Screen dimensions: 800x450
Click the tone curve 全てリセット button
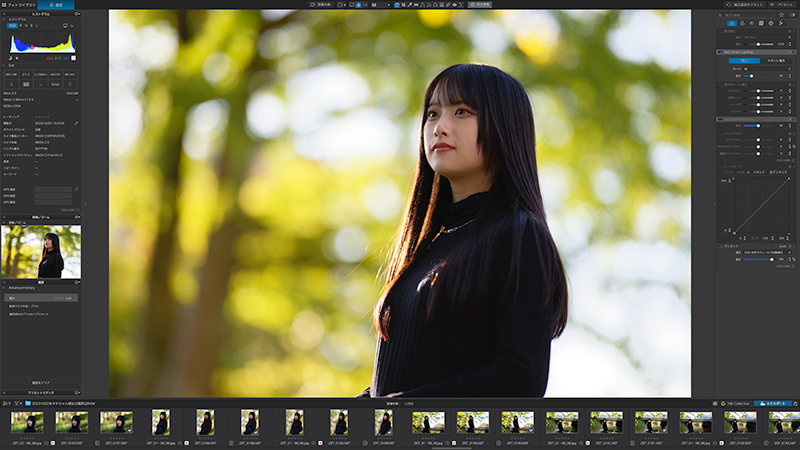(778, 172)
